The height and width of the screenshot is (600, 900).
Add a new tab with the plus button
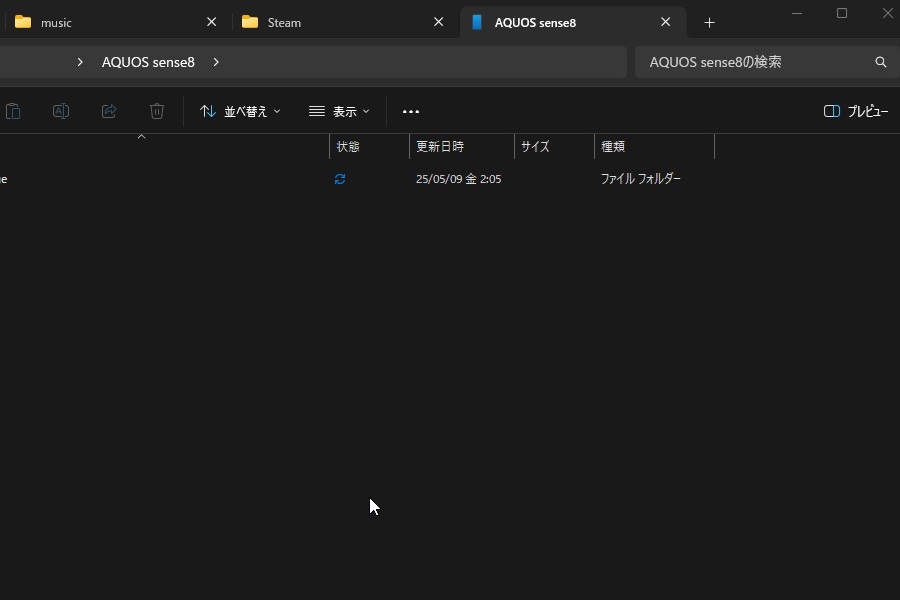[x=709, y=22]
